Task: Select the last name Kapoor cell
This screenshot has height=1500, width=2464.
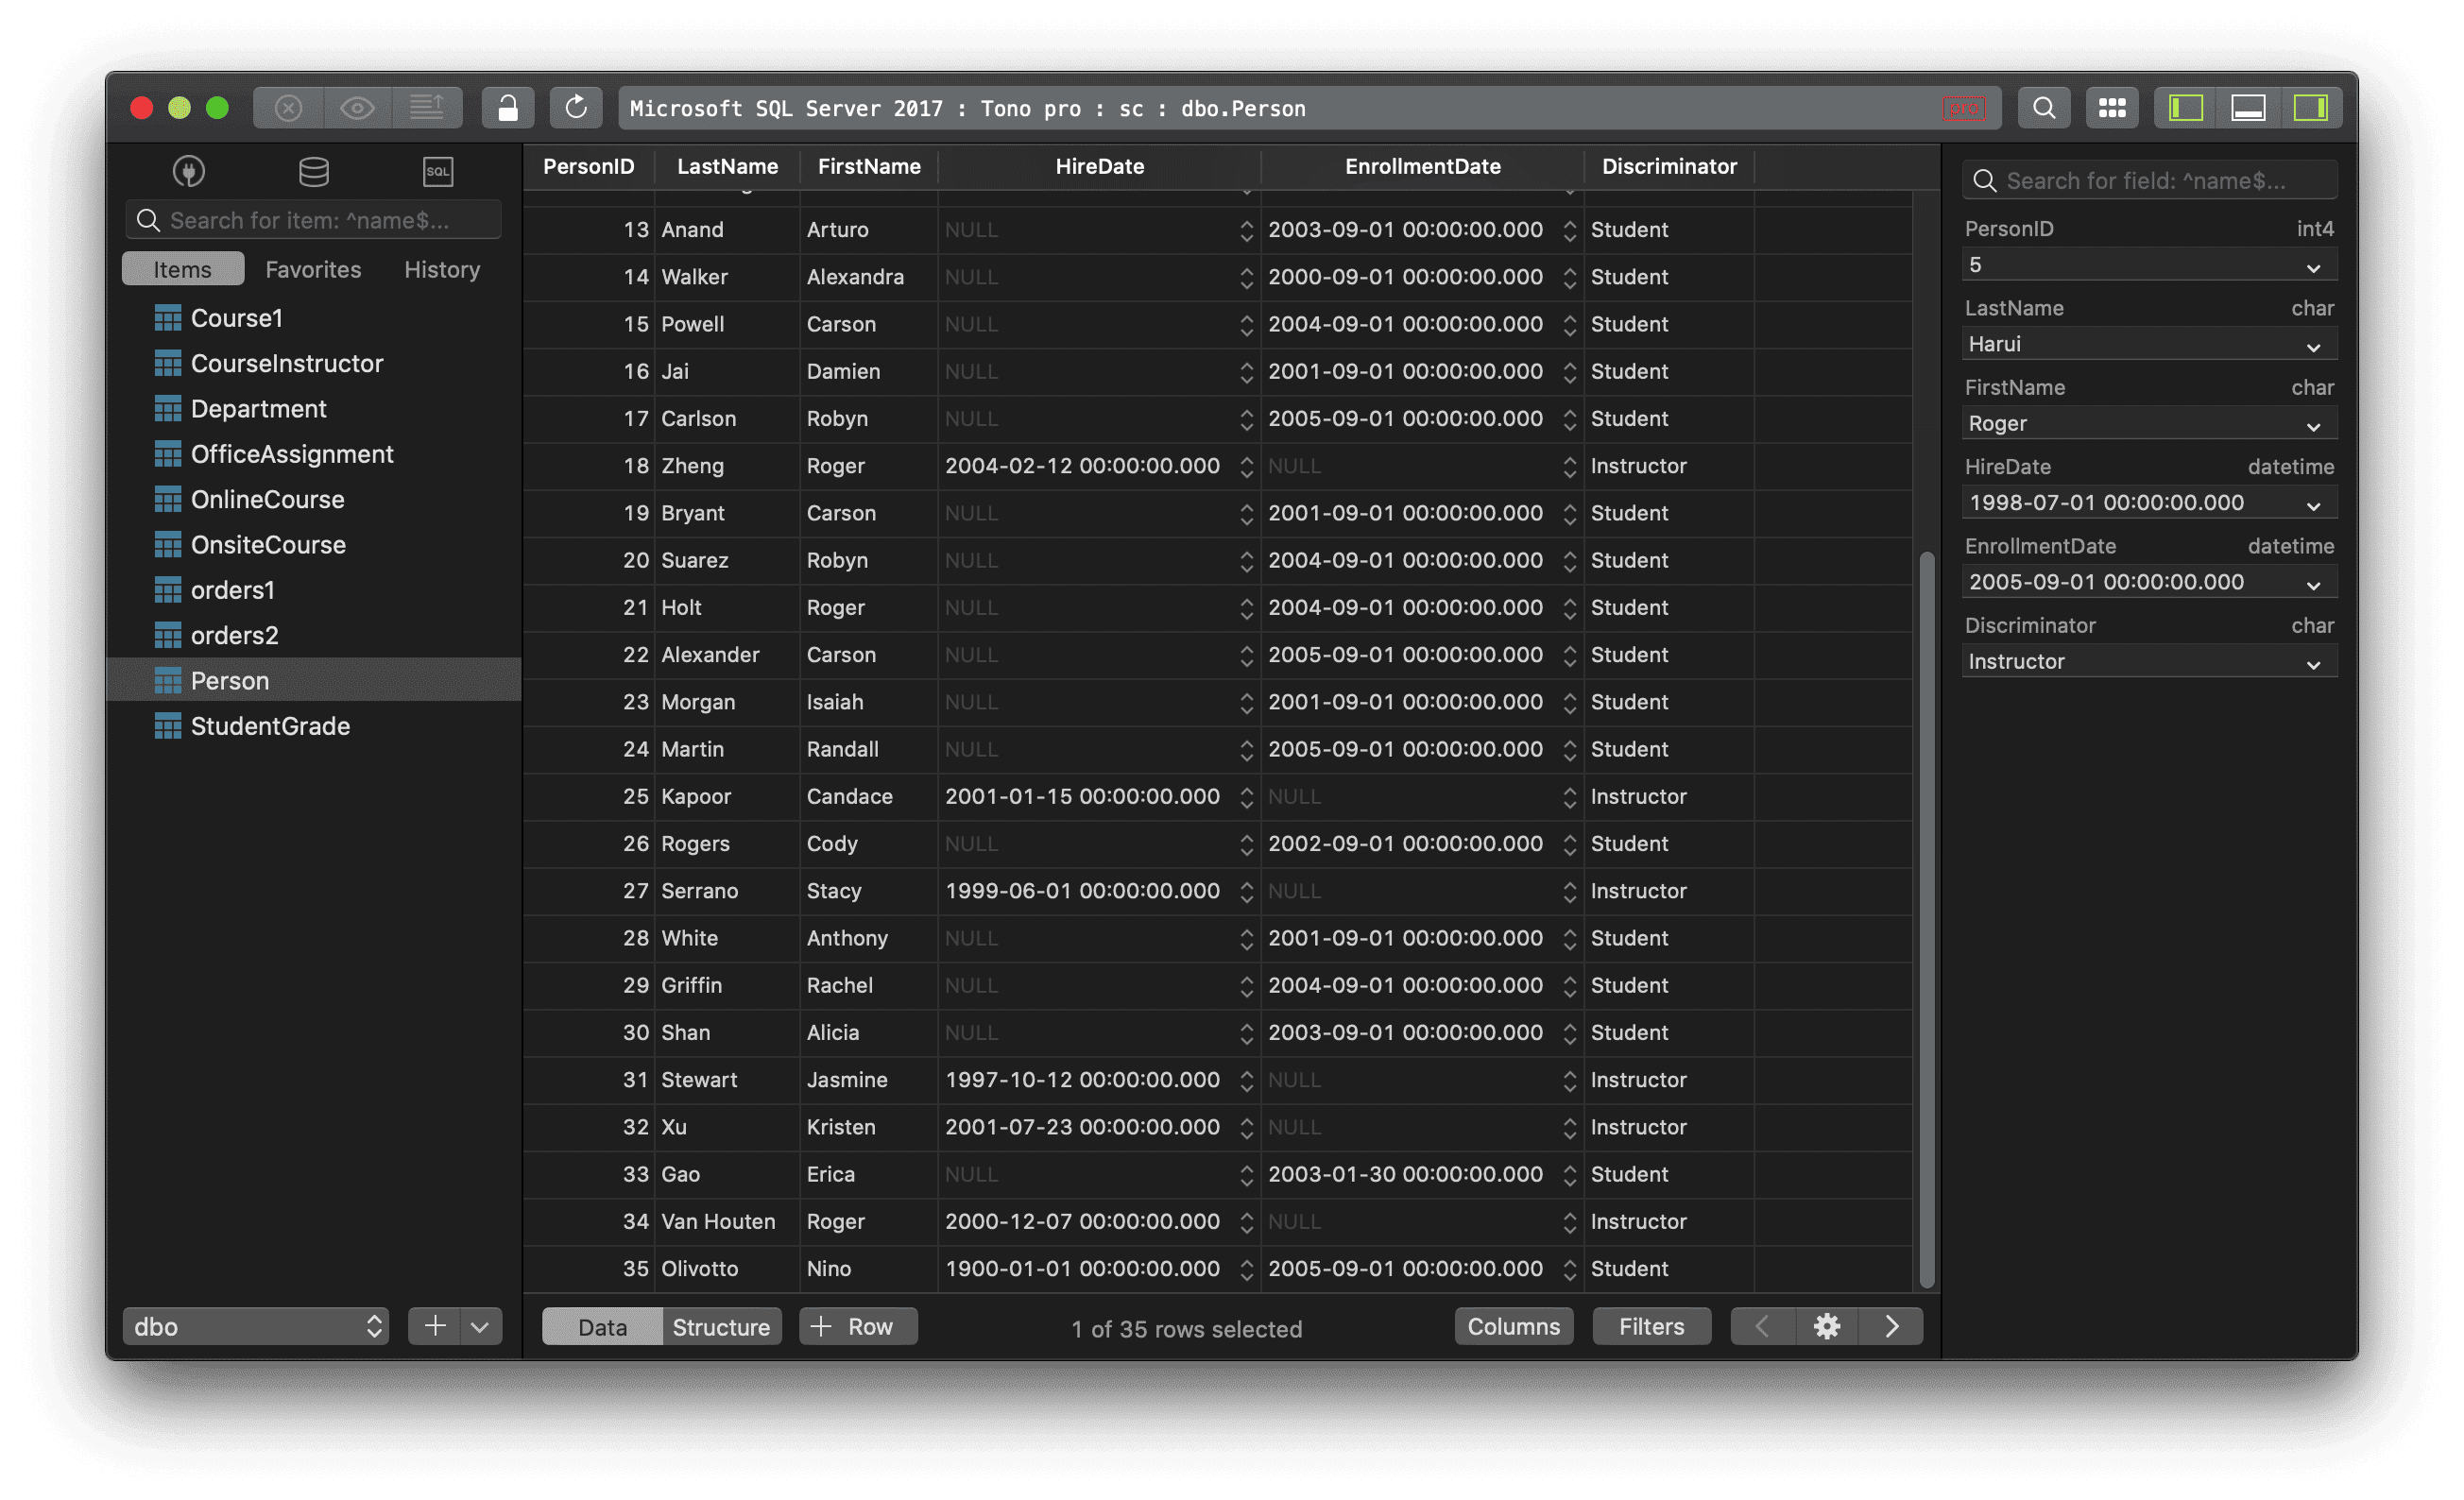Action: pos(727,796)
